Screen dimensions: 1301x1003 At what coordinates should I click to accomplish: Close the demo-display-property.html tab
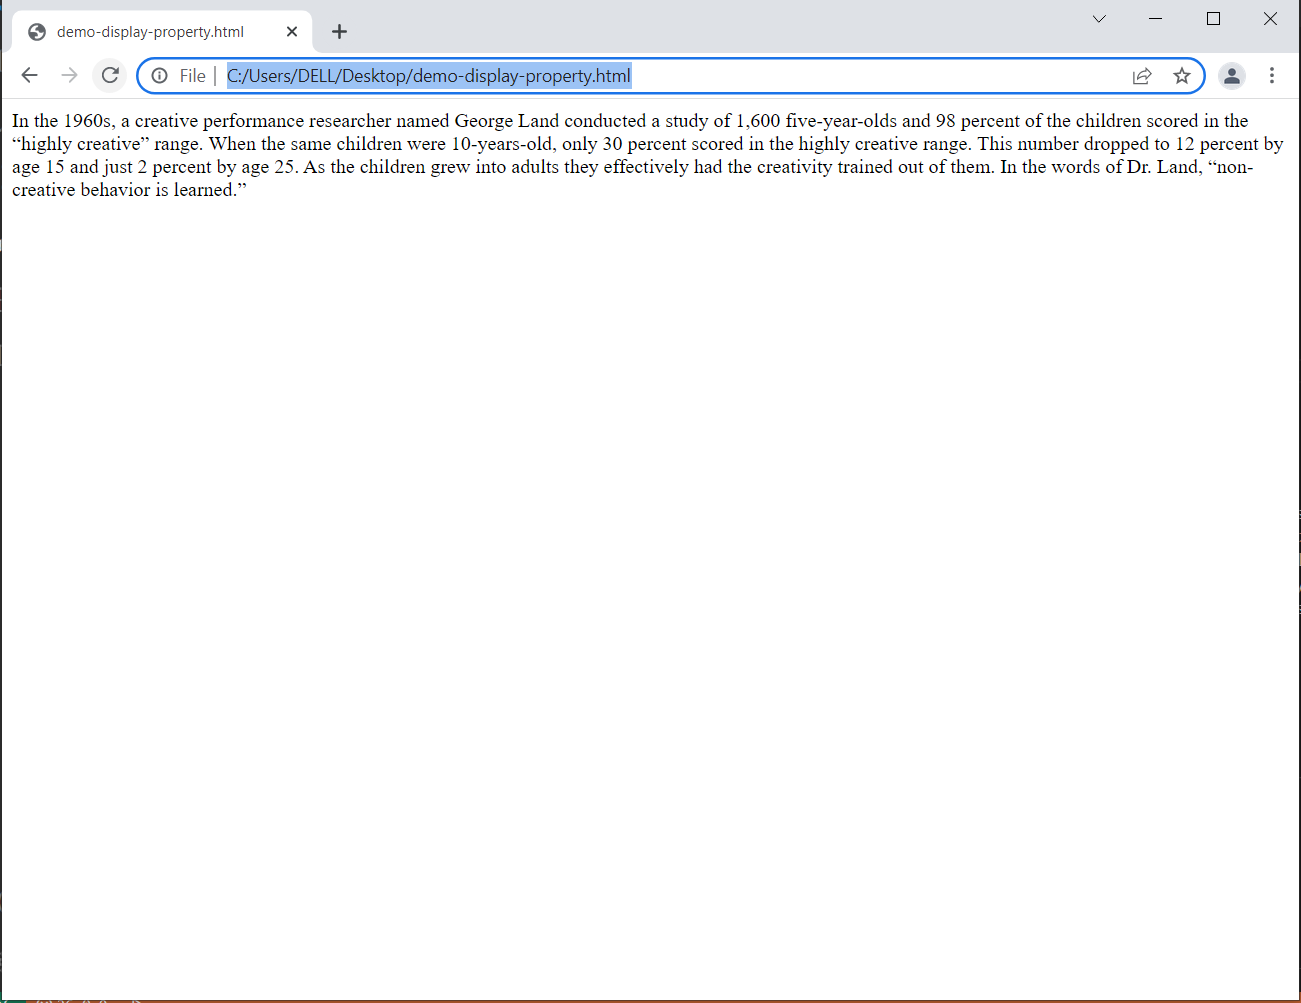[292, 32]
